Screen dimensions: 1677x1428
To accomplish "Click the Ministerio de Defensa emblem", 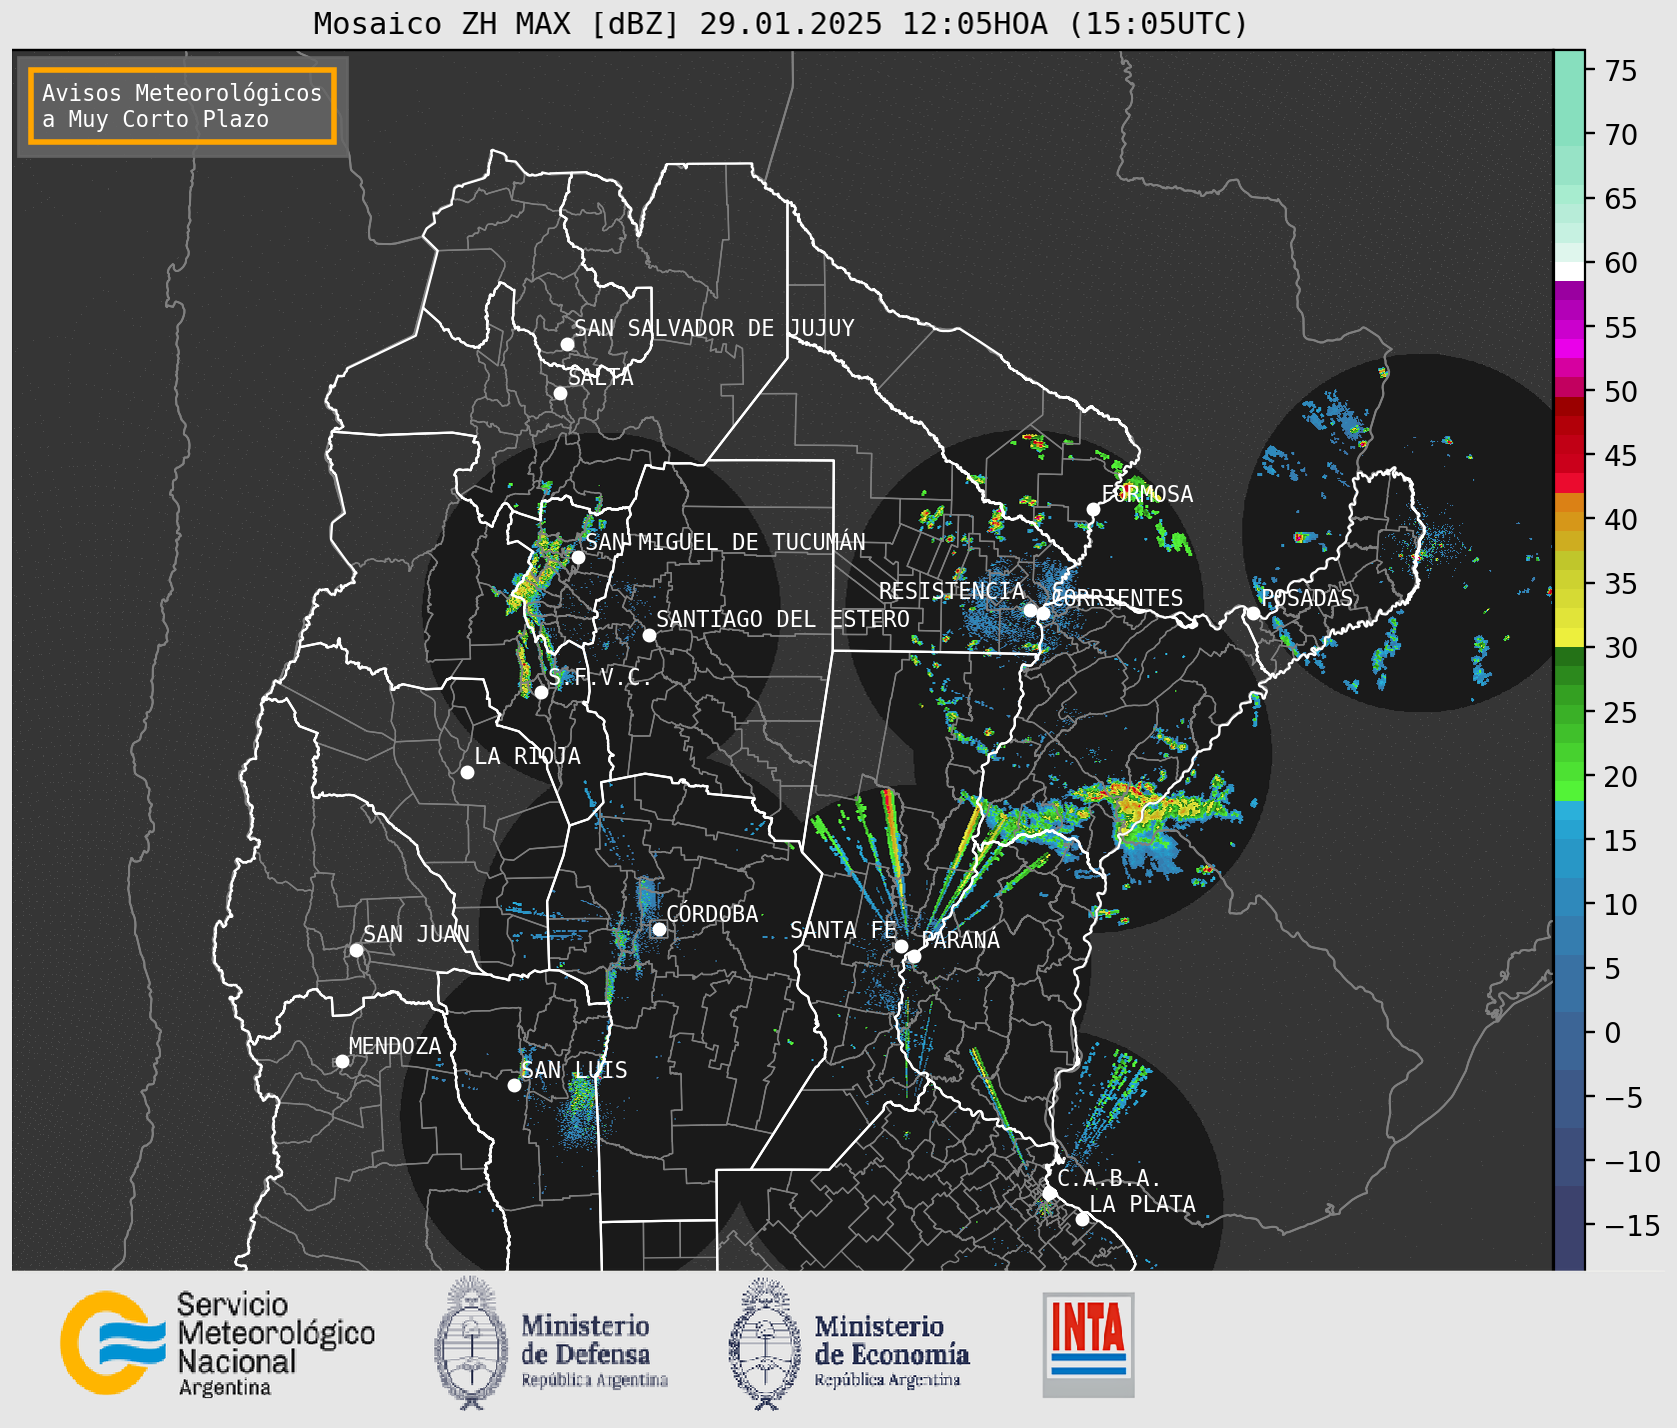I will (x=470, y=1343).
